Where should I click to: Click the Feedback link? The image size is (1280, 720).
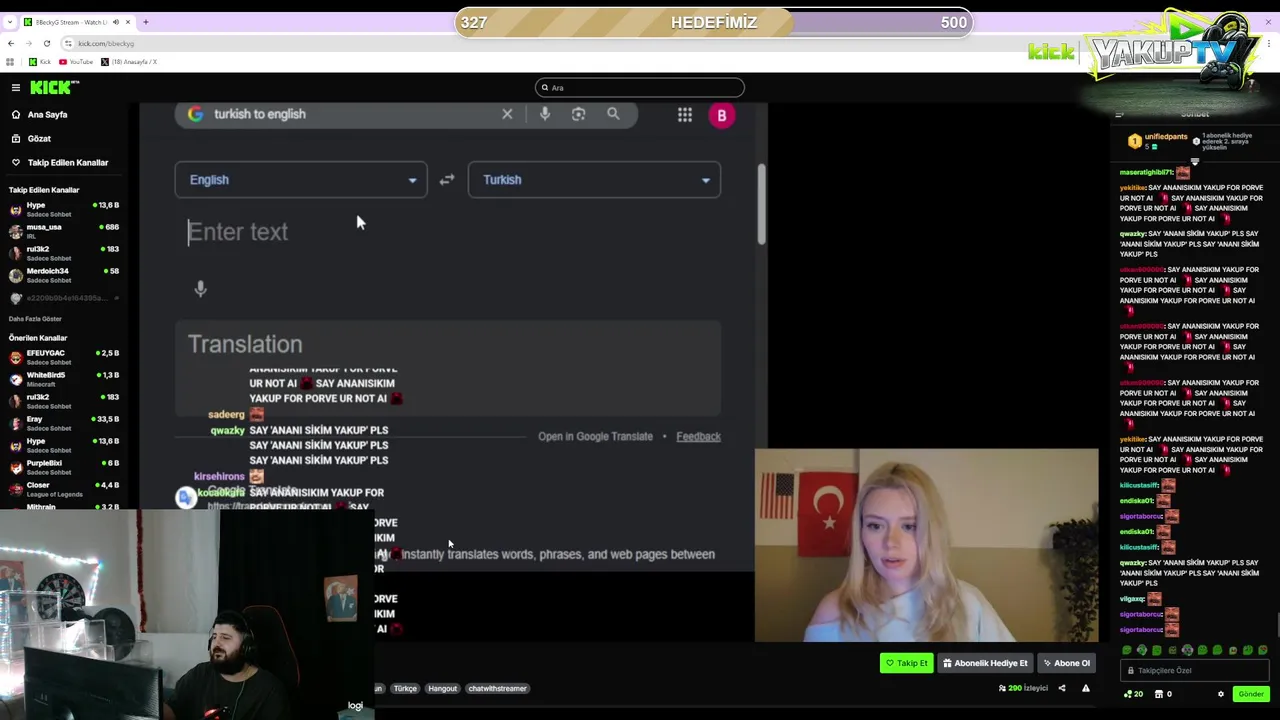click(698, 437)
